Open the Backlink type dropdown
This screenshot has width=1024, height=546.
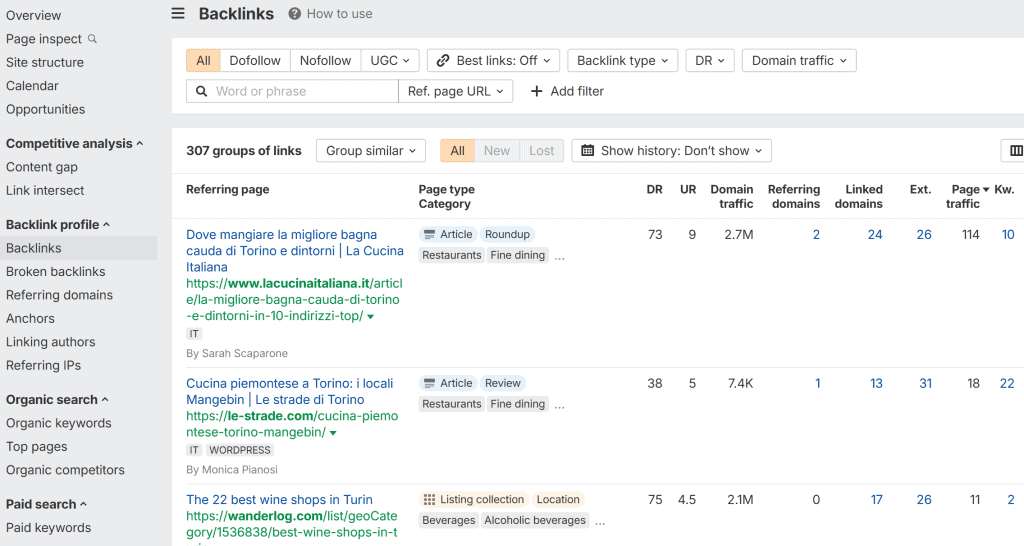point(622,61)
